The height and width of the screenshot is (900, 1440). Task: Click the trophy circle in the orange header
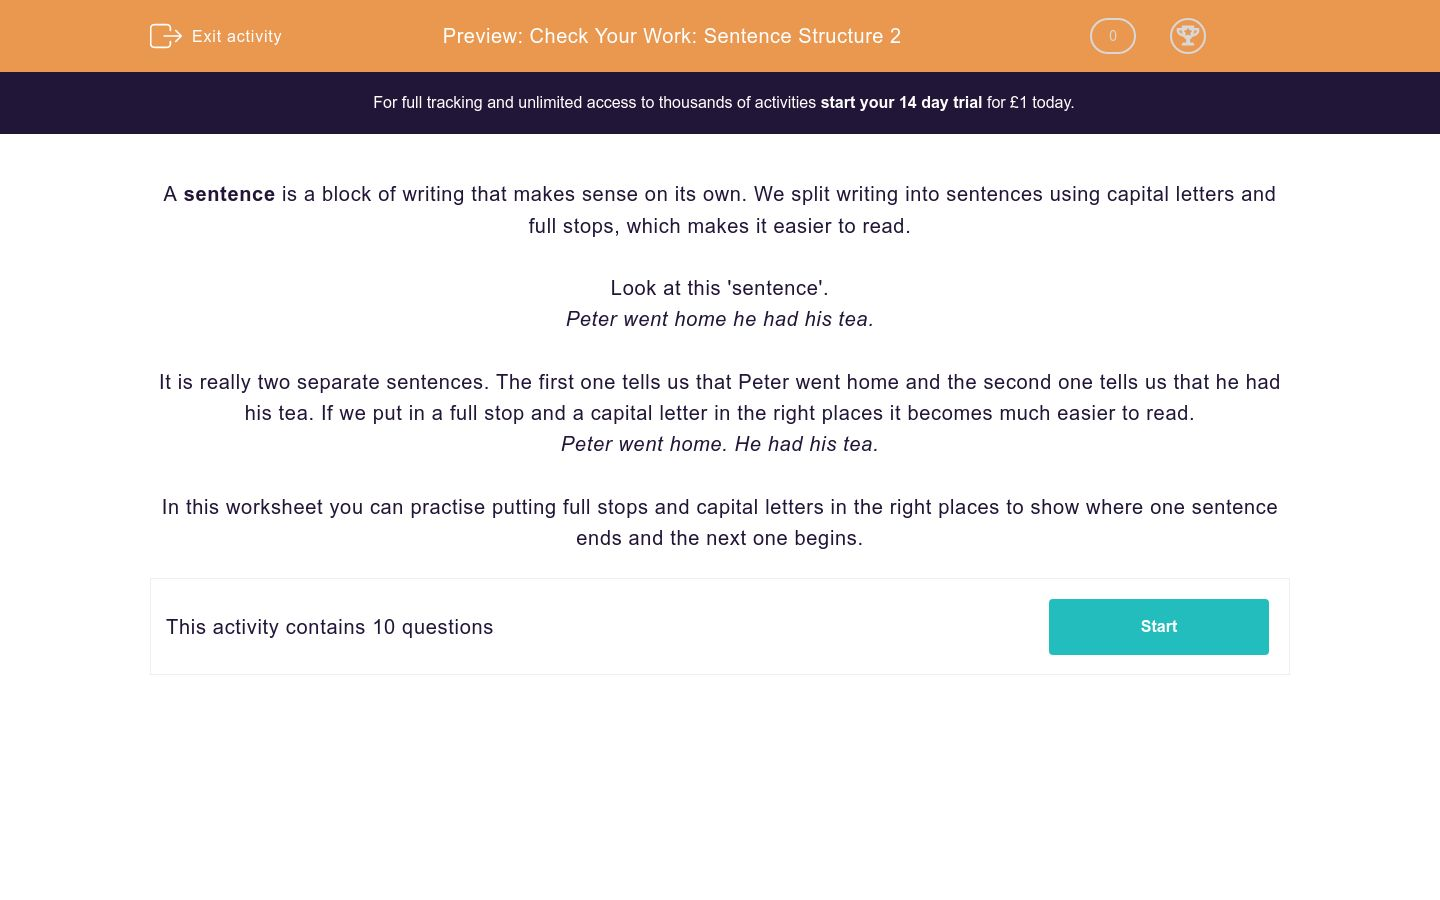(x=1188, y=36)
